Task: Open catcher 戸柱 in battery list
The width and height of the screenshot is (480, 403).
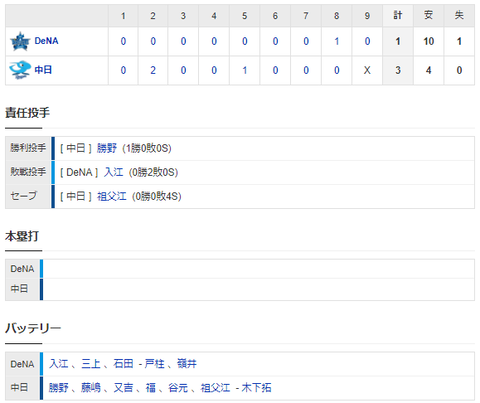Action: coord(155,364)
